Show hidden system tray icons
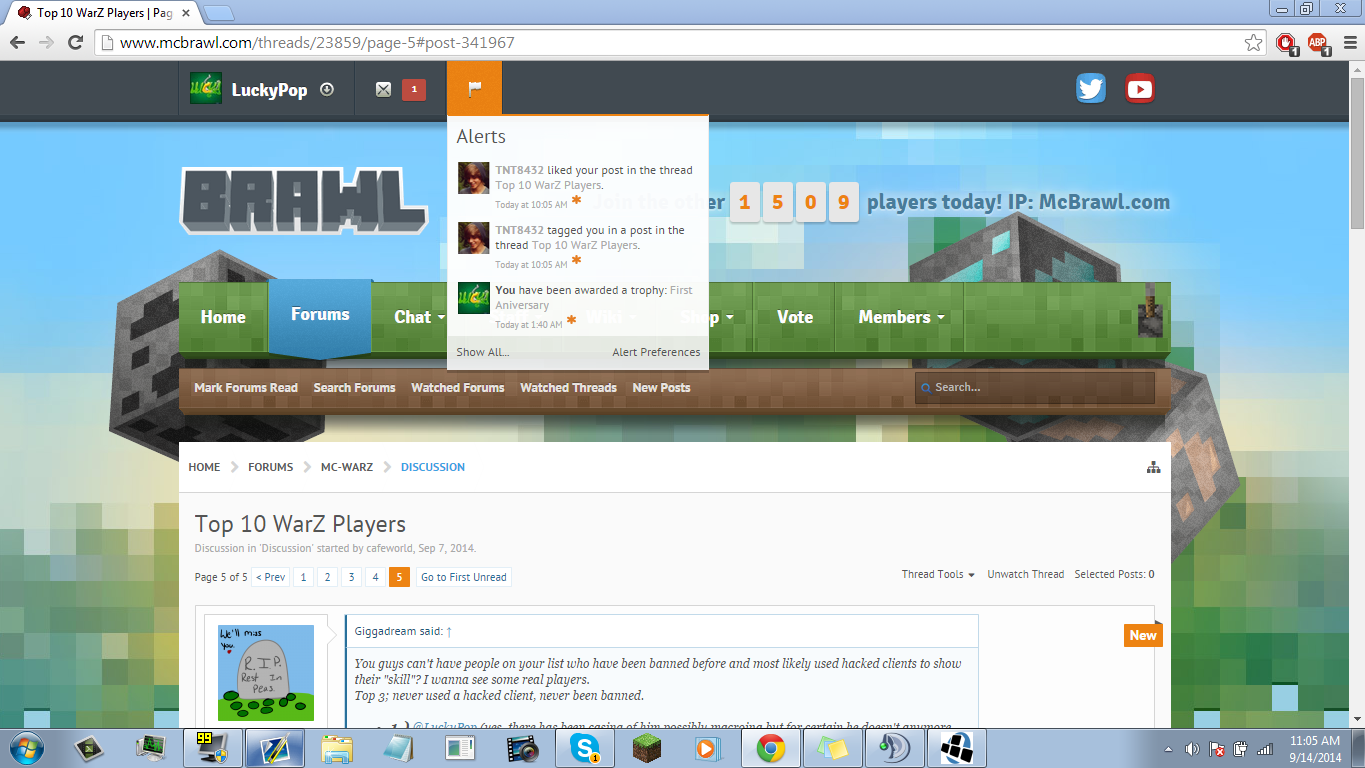This screenshot has width=1365, height=768. [x=1168, y=748]
